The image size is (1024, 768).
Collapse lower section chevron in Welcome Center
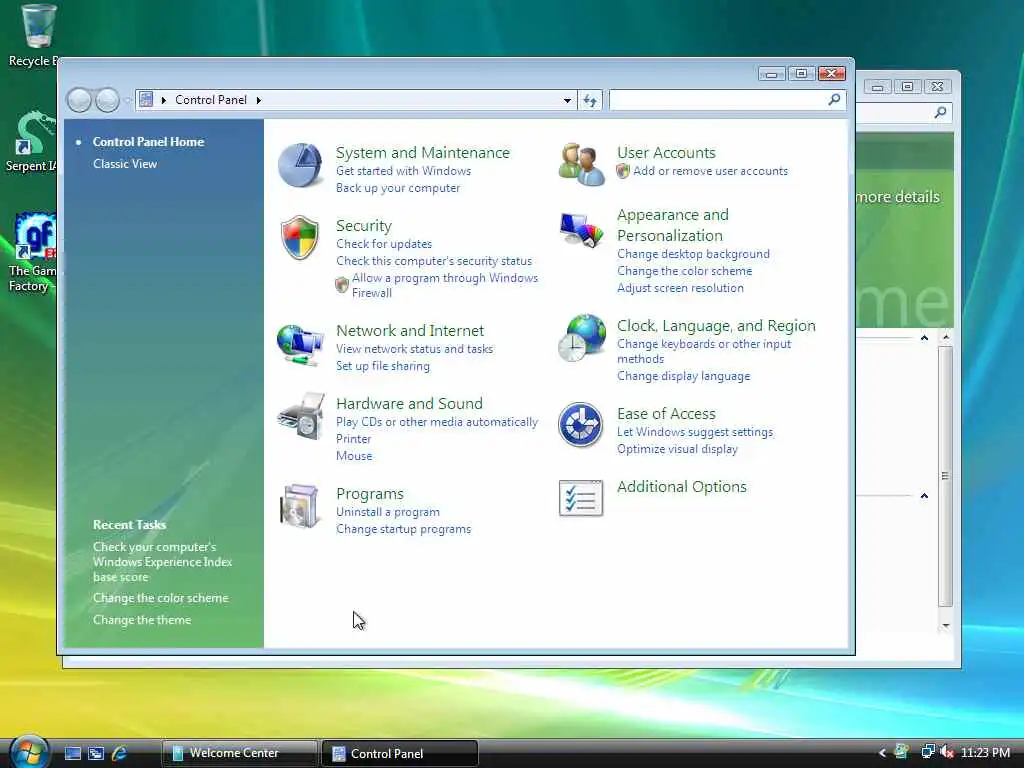pyautogui.click(x=924, y=496)
